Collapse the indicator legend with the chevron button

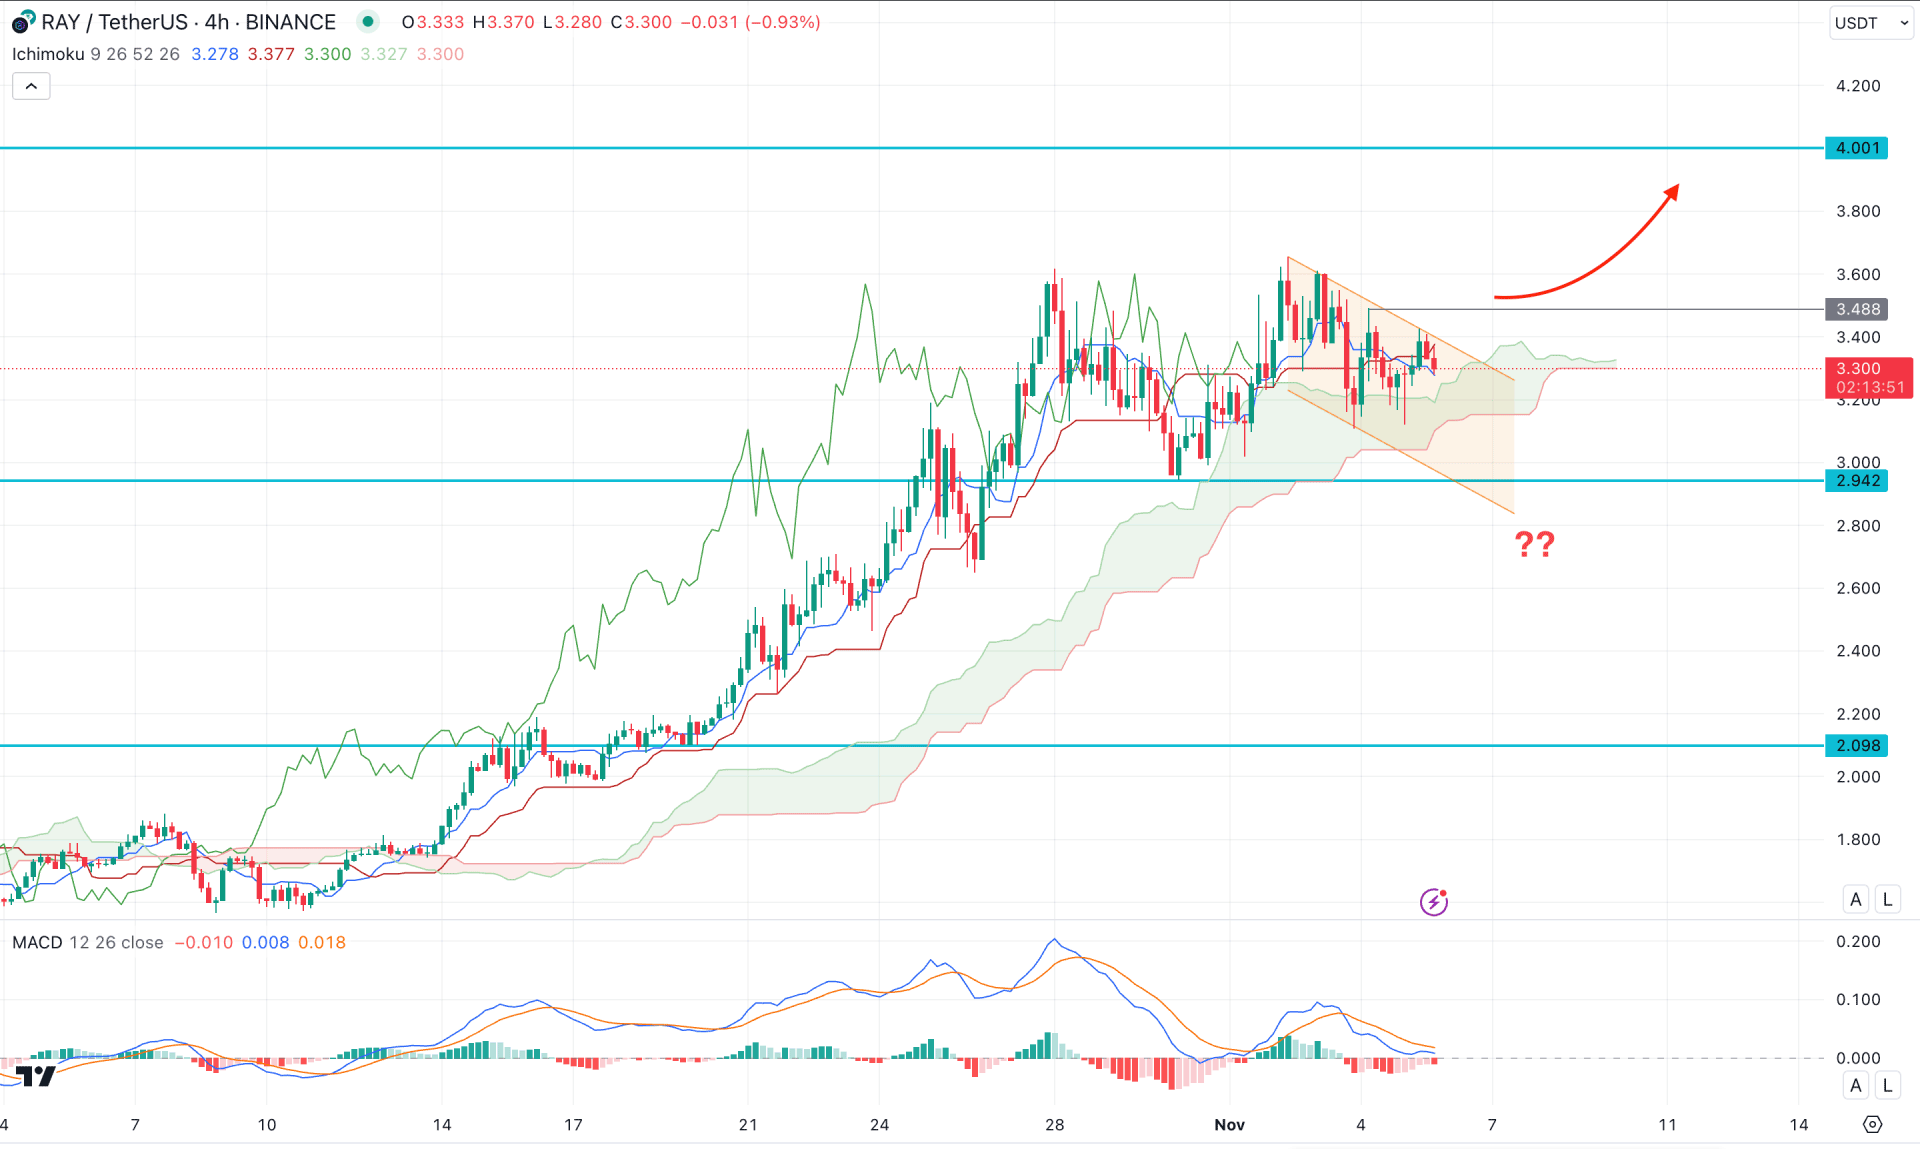click(31, 87)
